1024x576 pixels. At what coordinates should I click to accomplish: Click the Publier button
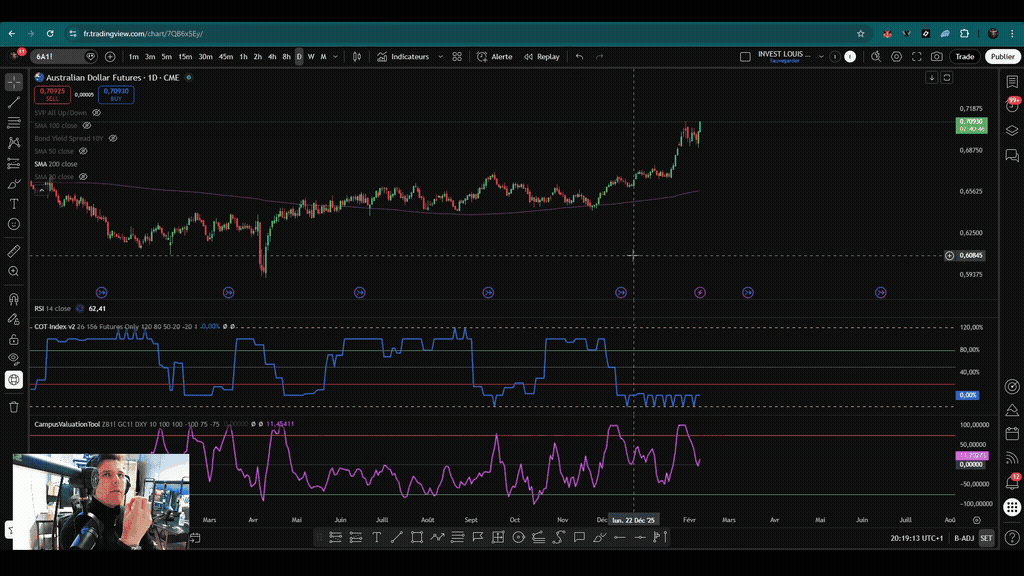[x=1002, y=57]
